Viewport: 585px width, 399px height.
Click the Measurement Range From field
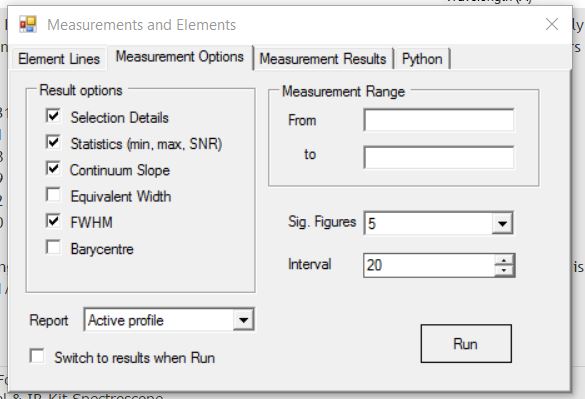point(439,120)
